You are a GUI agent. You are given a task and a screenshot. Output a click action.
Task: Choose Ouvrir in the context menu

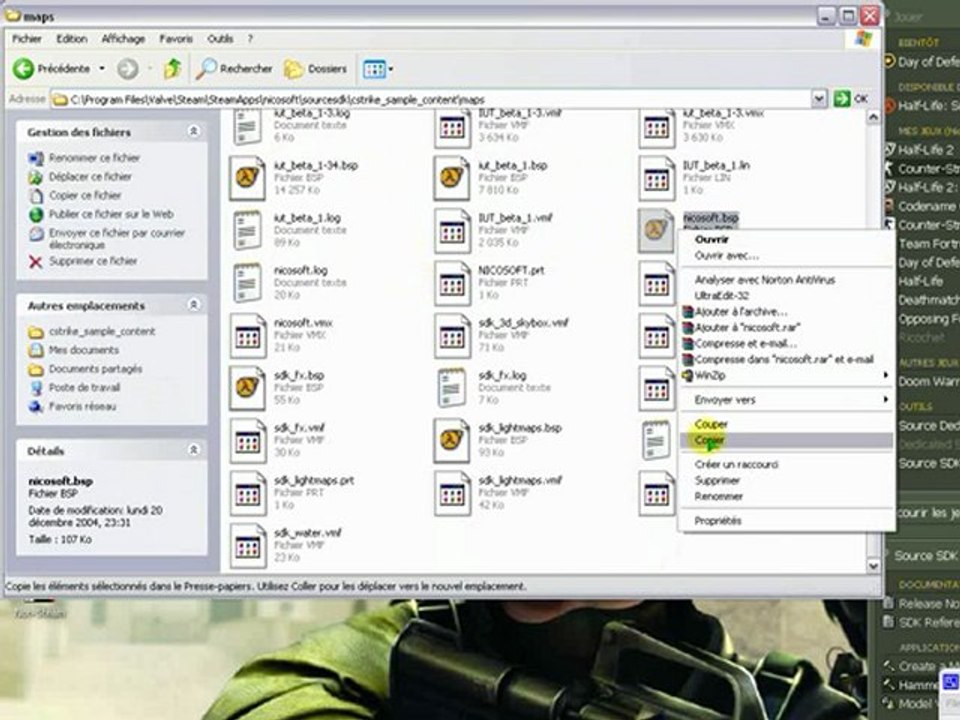[786, 239]
